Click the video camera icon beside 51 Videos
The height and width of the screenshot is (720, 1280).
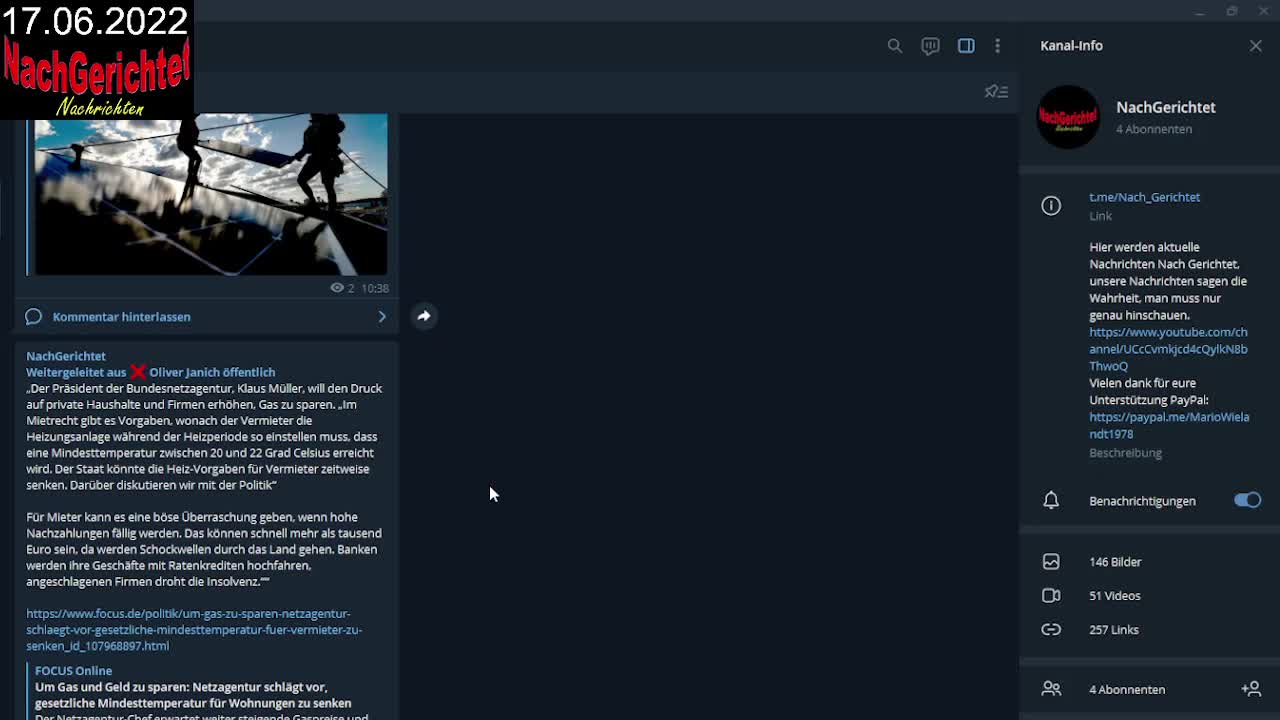tap(1051, 596)
